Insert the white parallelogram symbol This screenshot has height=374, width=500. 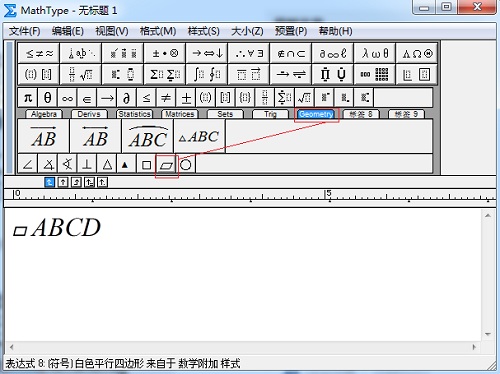tap(166, 165)
